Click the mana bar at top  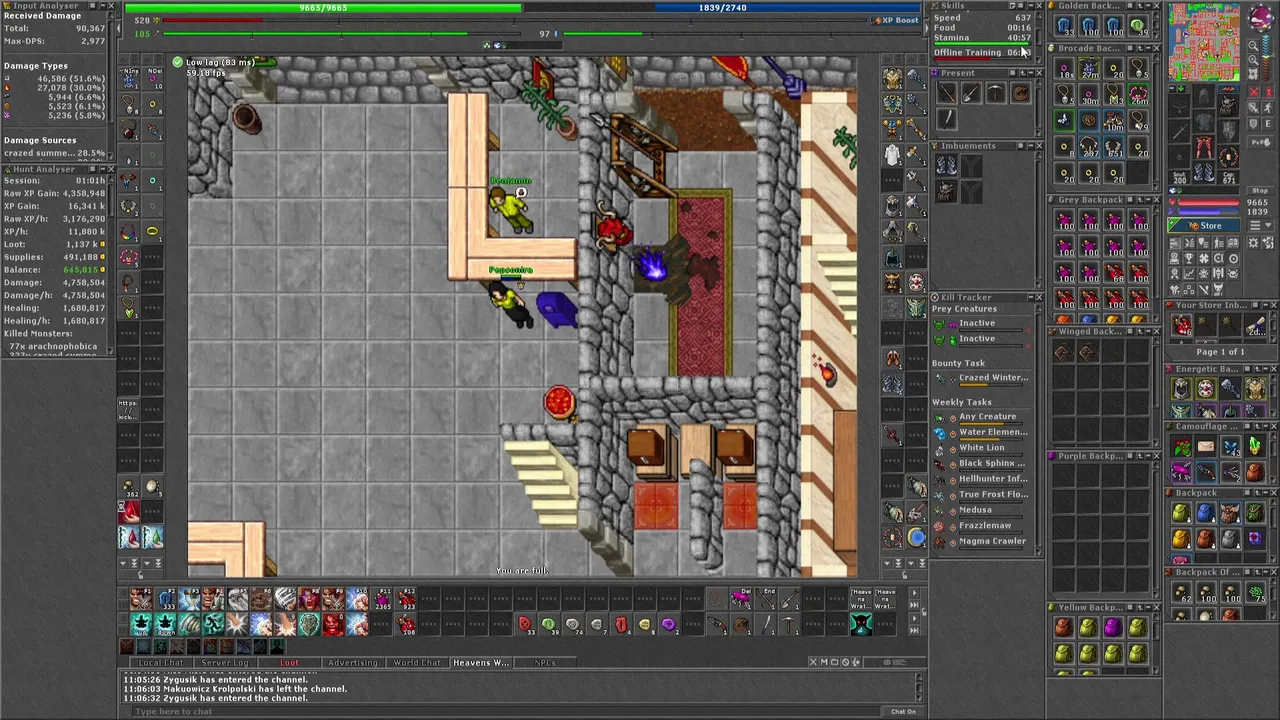click(x=722, y=8)
